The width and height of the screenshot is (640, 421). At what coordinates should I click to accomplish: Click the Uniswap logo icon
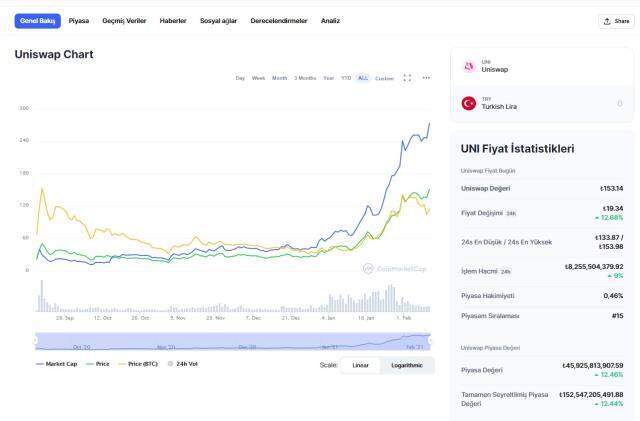(x=469, y=66)
